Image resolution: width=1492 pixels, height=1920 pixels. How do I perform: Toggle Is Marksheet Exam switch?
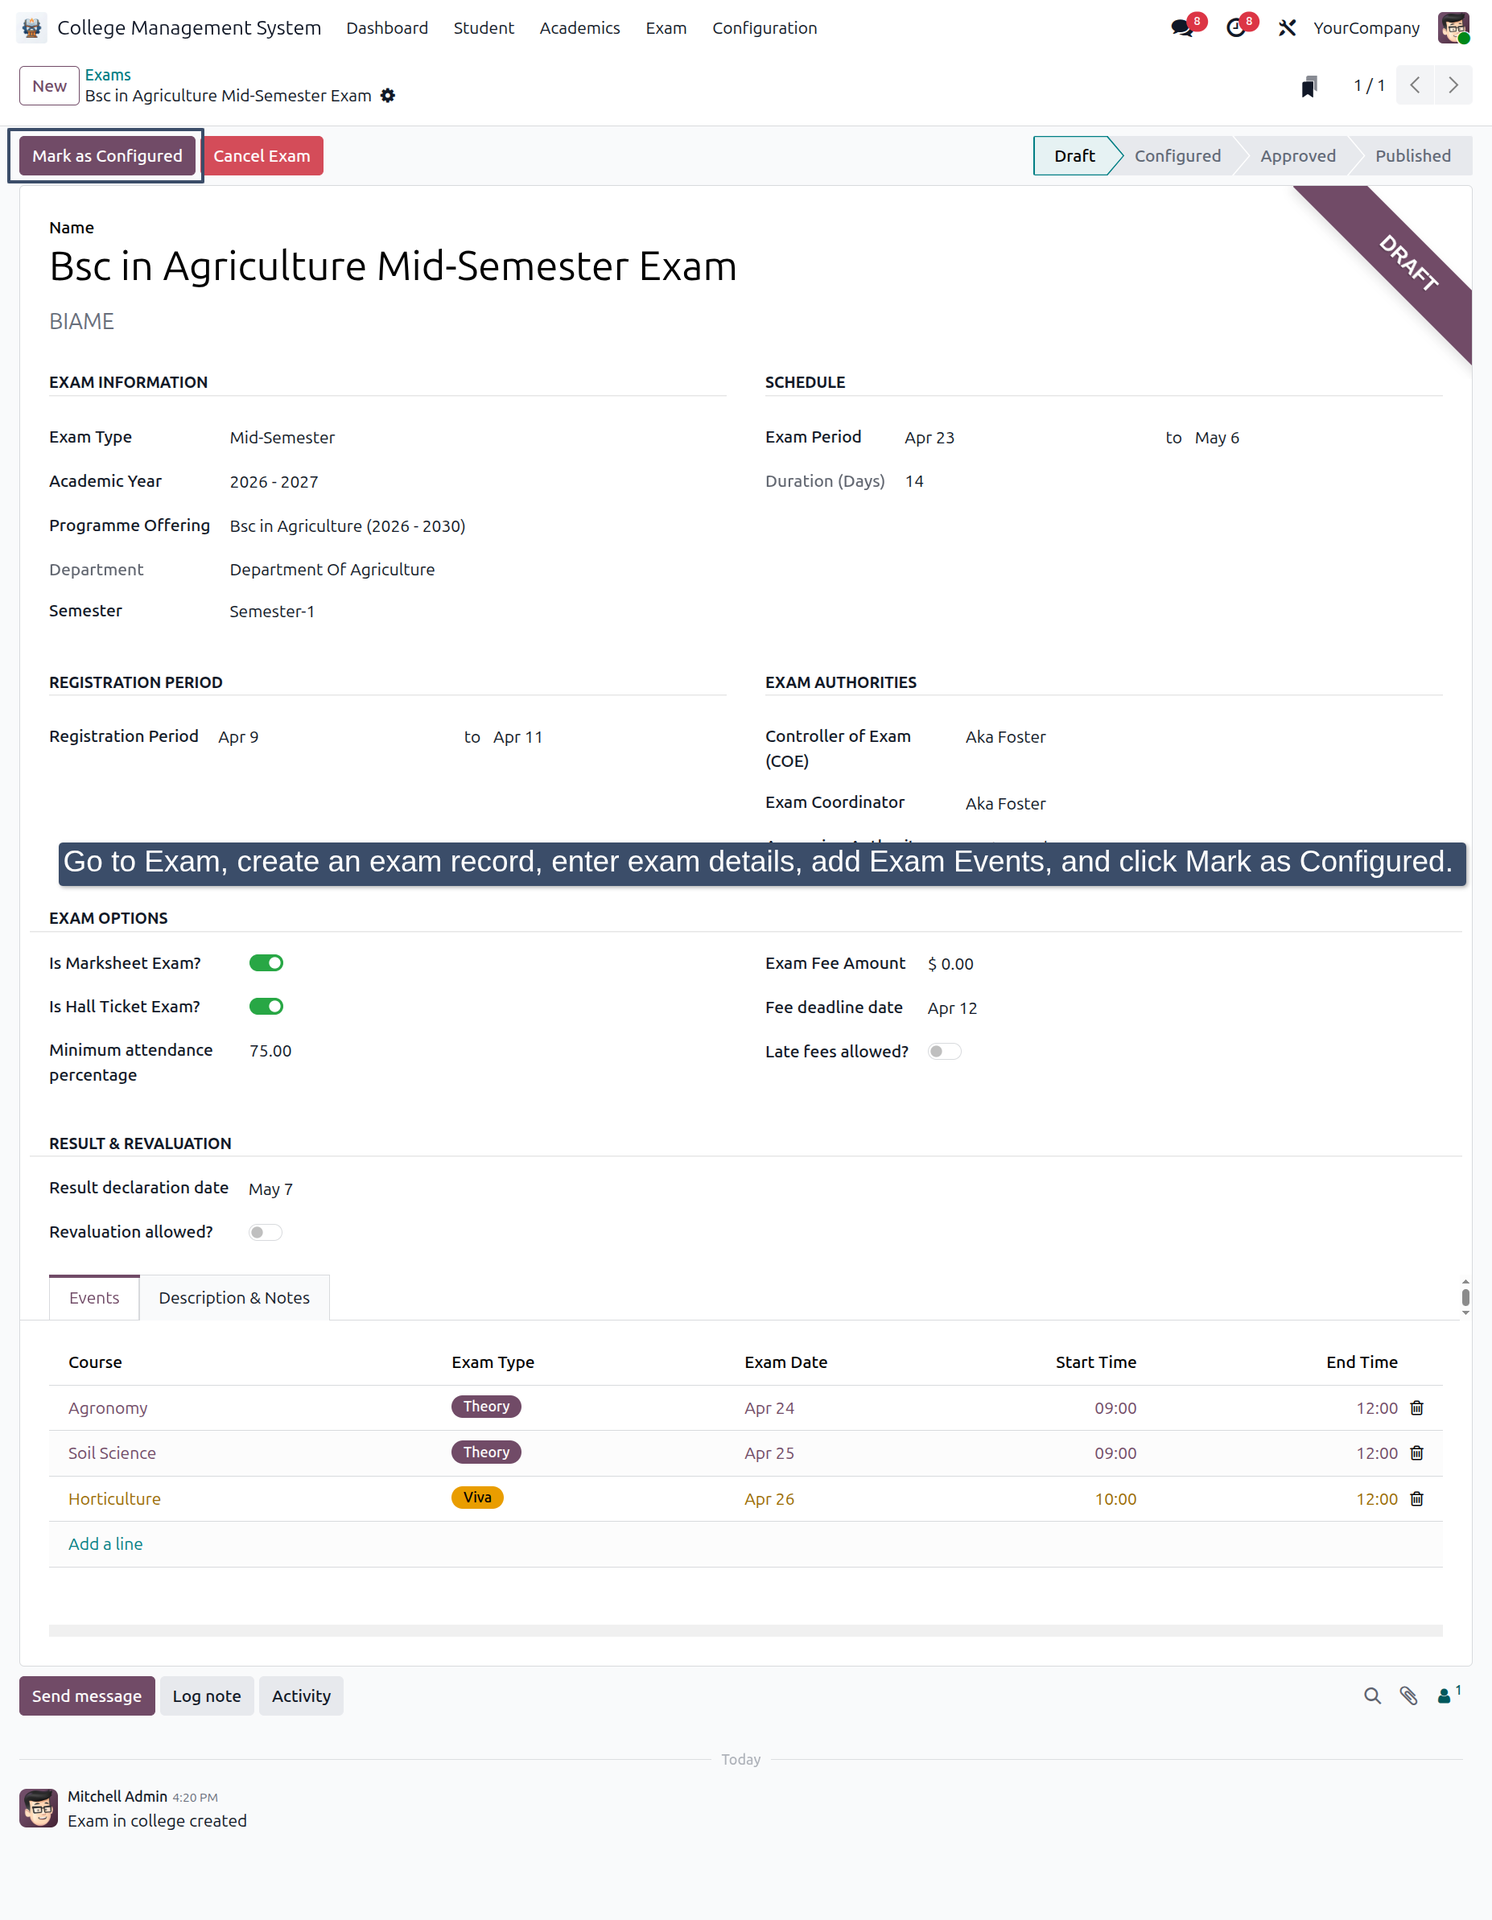pos(266,963)
